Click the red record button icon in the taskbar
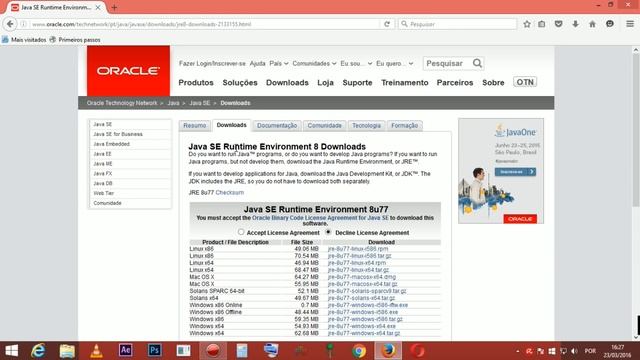 point(213,351)
